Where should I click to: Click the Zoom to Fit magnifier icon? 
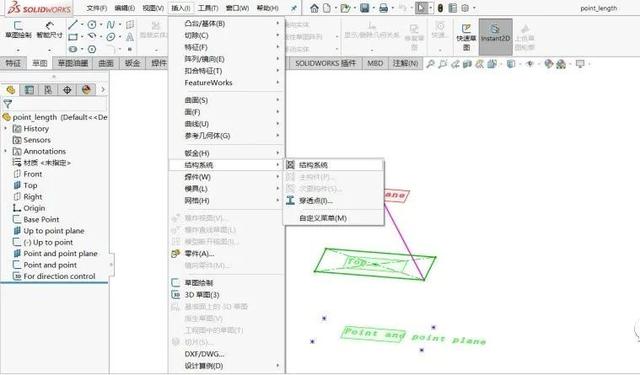coord(430,64)
